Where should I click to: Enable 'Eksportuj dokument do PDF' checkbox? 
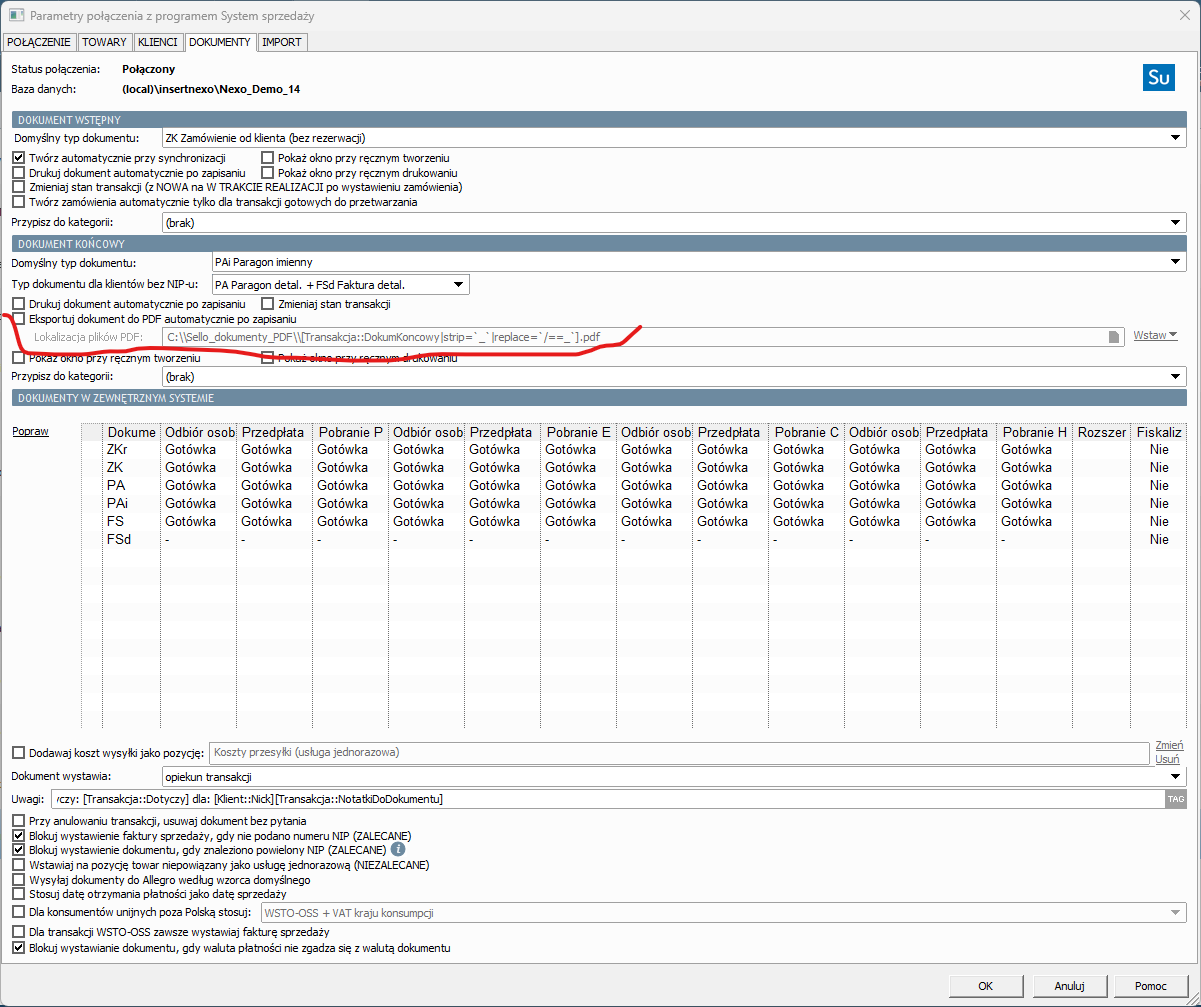pos(18,318)
